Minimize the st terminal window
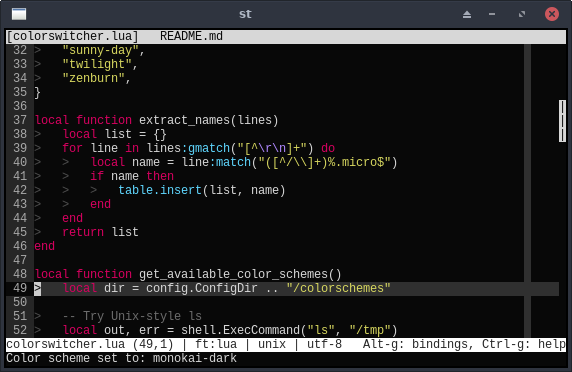The image size is (572, 372). tap(492, 14)
